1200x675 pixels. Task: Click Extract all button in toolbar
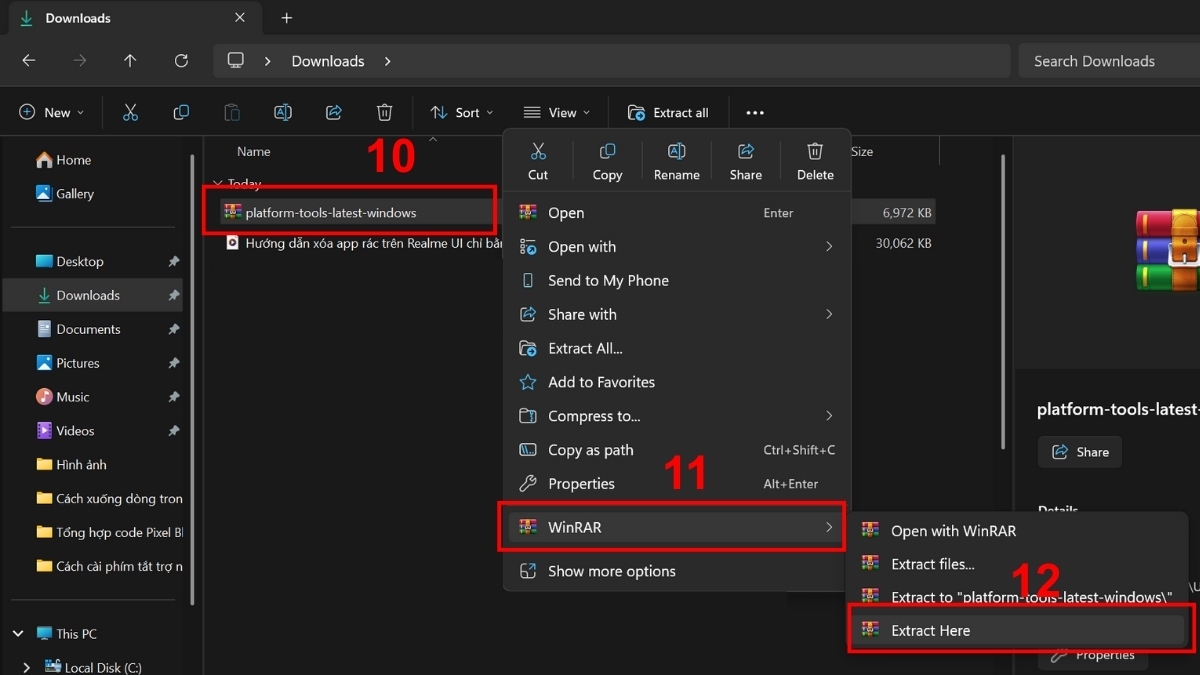[668, 113]
